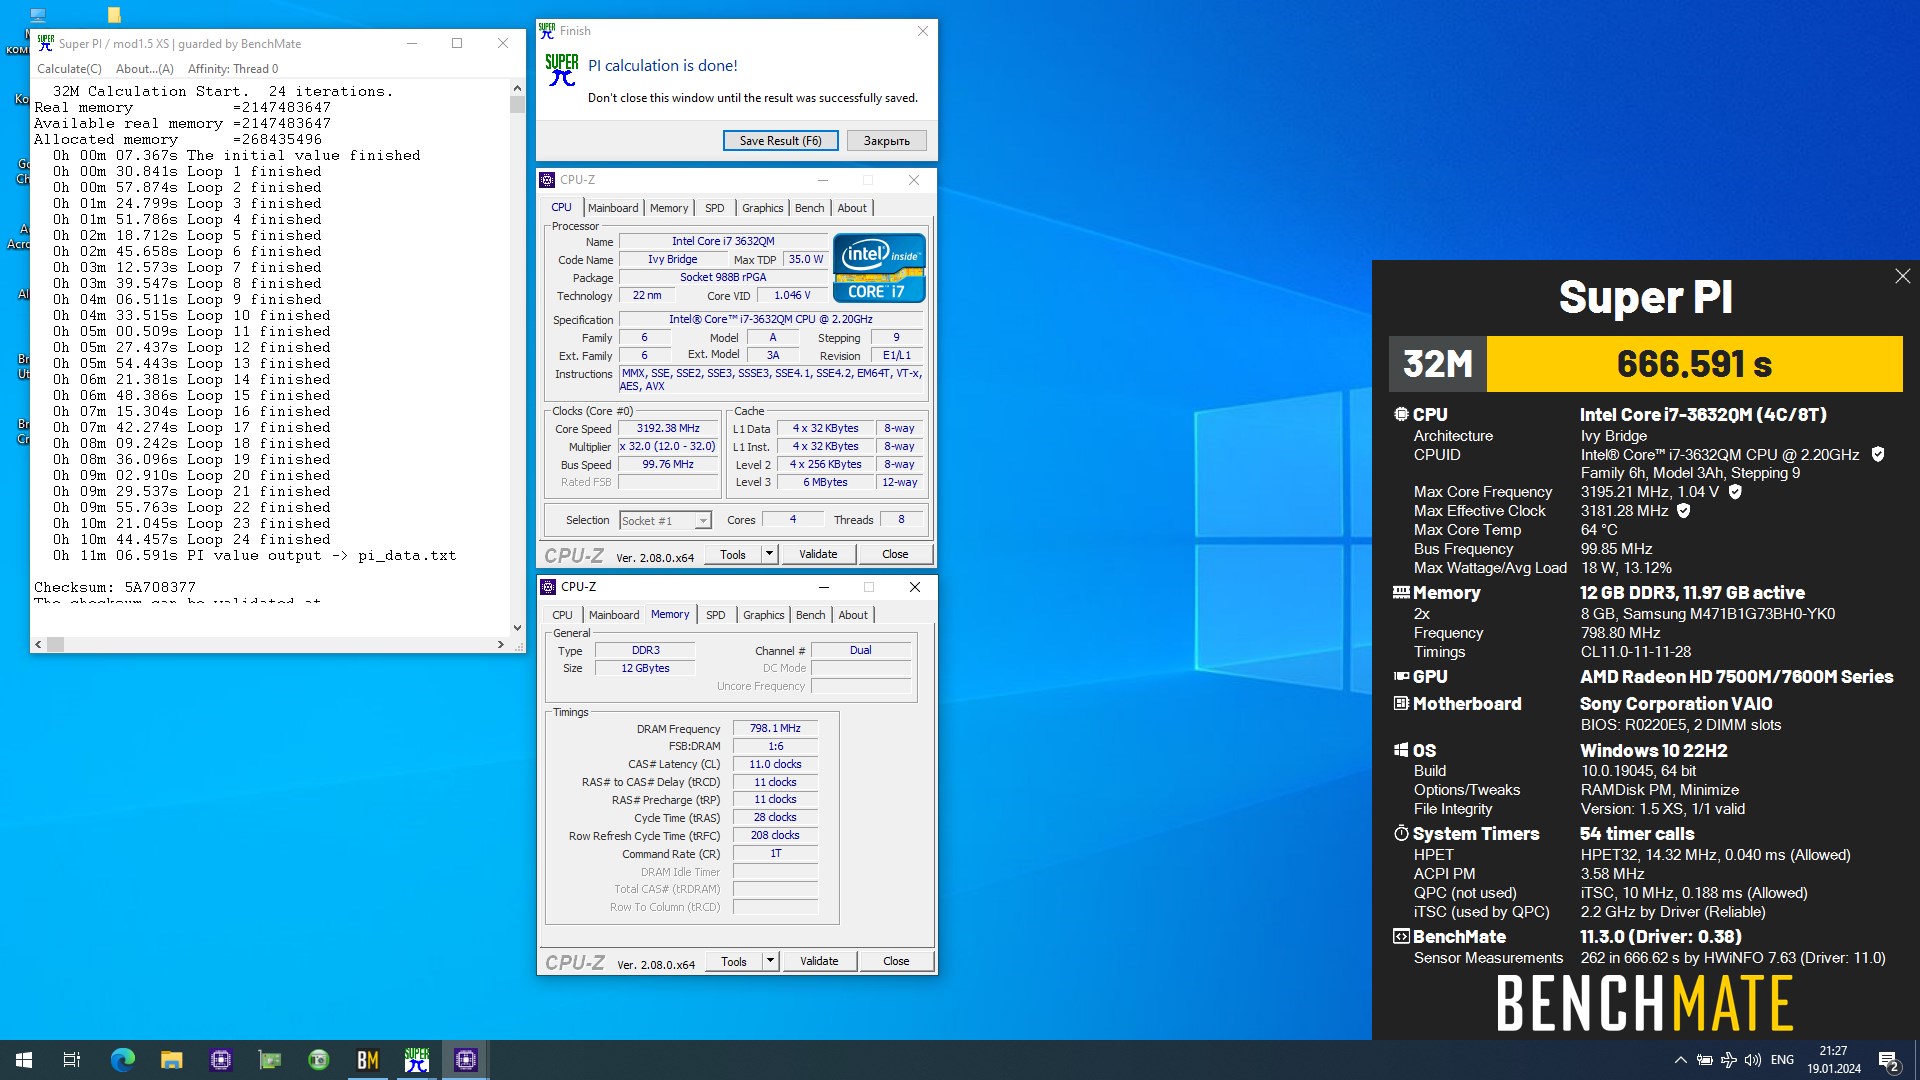Open File Explorer from the taskbar

click(x=171, y=1060)
